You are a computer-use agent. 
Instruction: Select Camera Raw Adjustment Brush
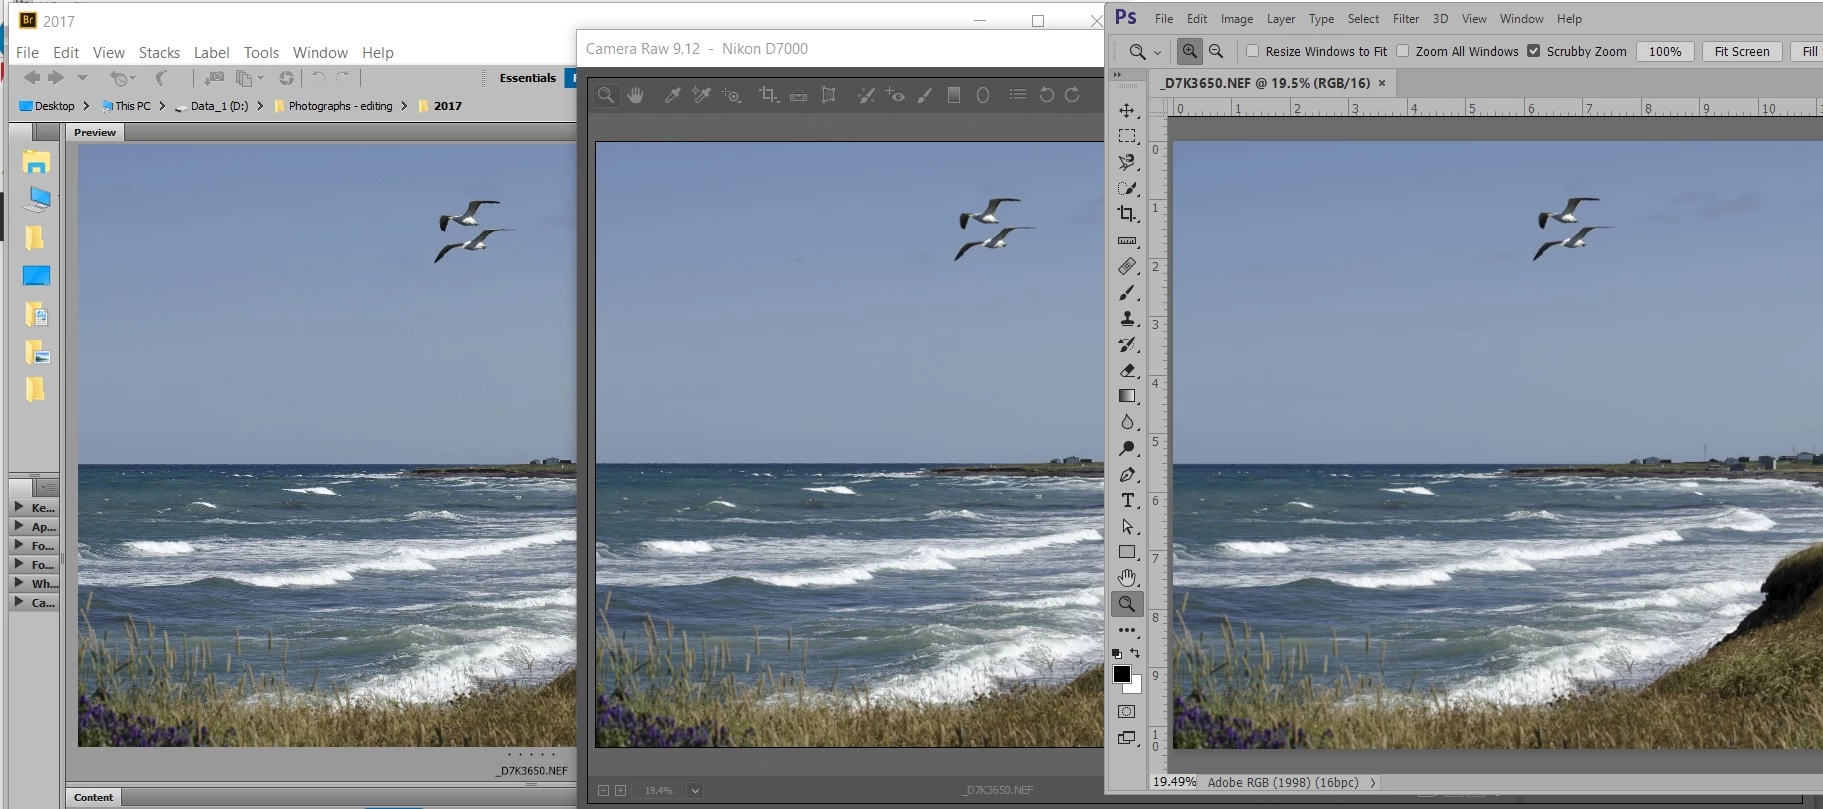pos(925,95)
